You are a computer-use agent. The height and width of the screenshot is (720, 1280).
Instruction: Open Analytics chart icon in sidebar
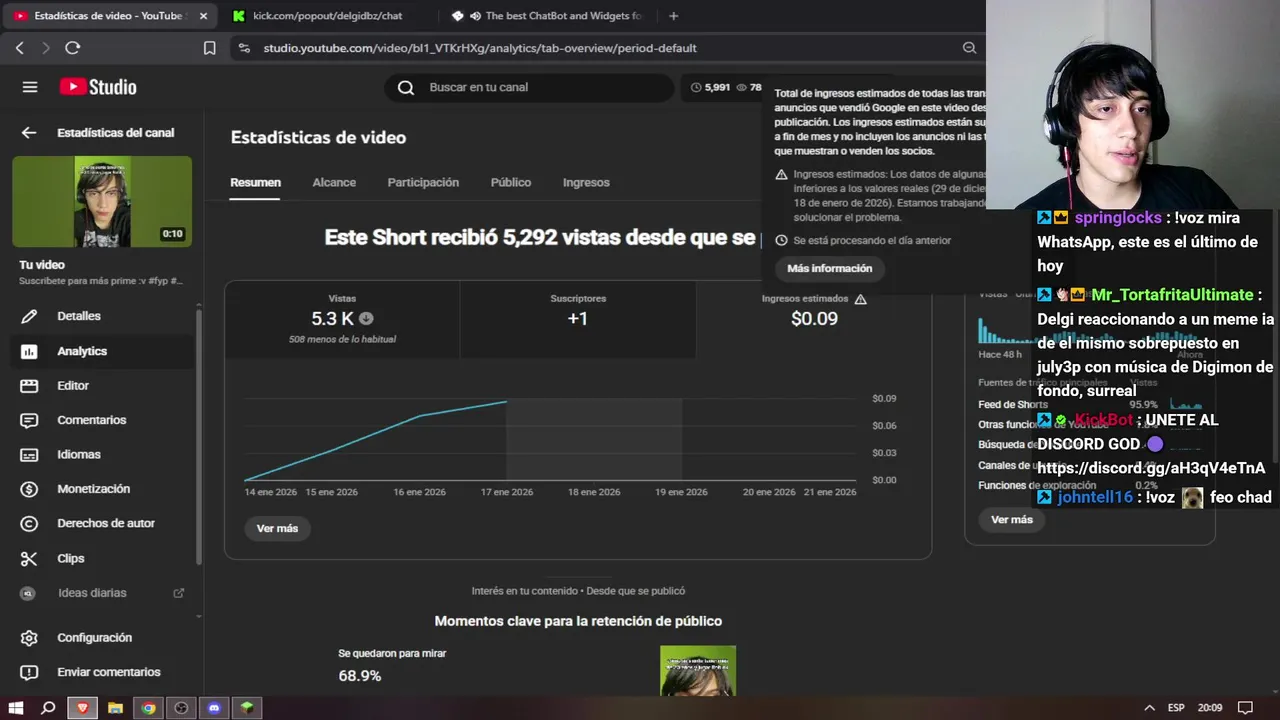tap(29, 351)
